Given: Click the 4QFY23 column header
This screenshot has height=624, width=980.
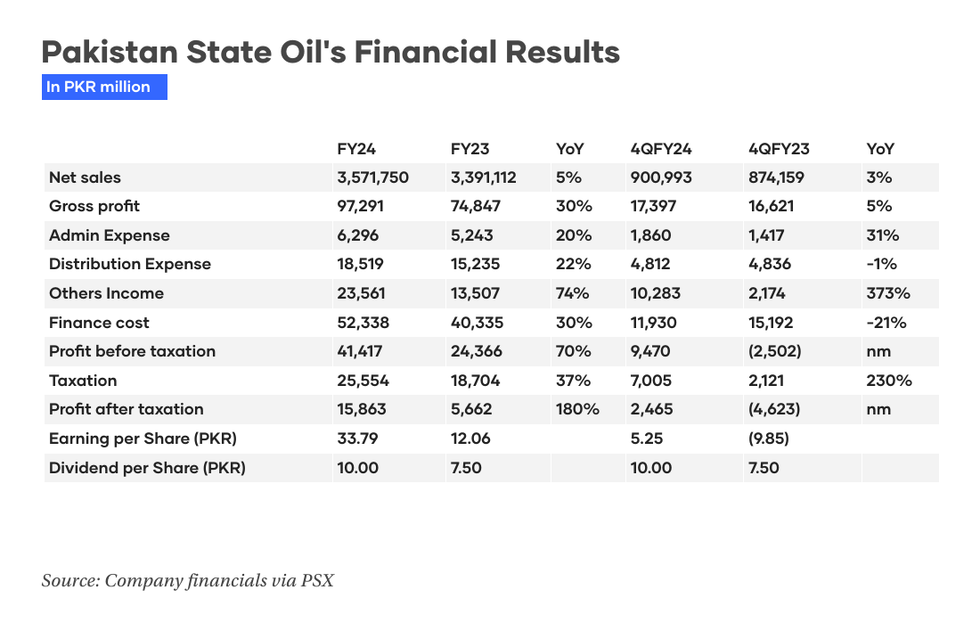Looking at the screenshot, I should point(779,149).
